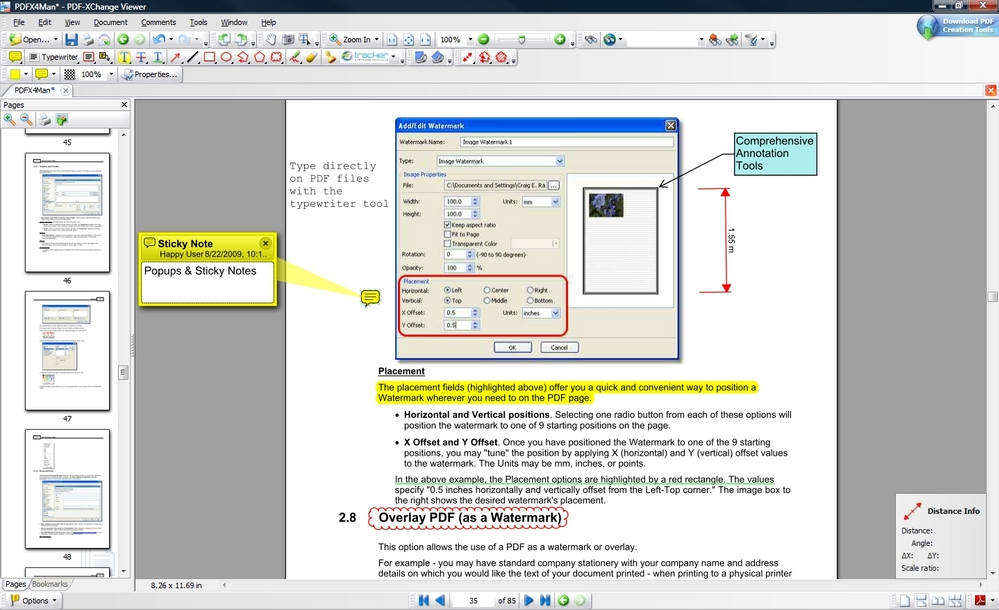999x610 pixels.
Task: Click Download PDF Creation Tools
Action: click(x=956, y=26)
